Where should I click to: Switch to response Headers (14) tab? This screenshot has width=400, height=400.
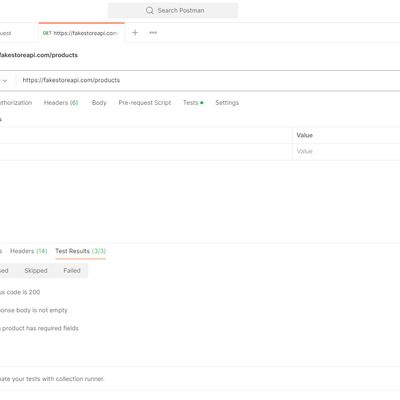click(29, 251)
